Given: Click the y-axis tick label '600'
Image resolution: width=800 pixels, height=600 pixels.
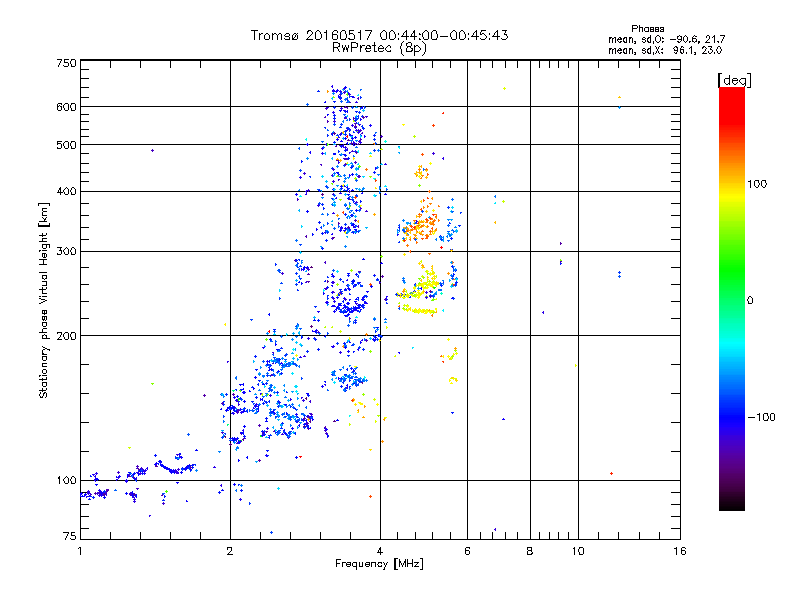Looking at the screenshot, I should (x=66, y=107).
